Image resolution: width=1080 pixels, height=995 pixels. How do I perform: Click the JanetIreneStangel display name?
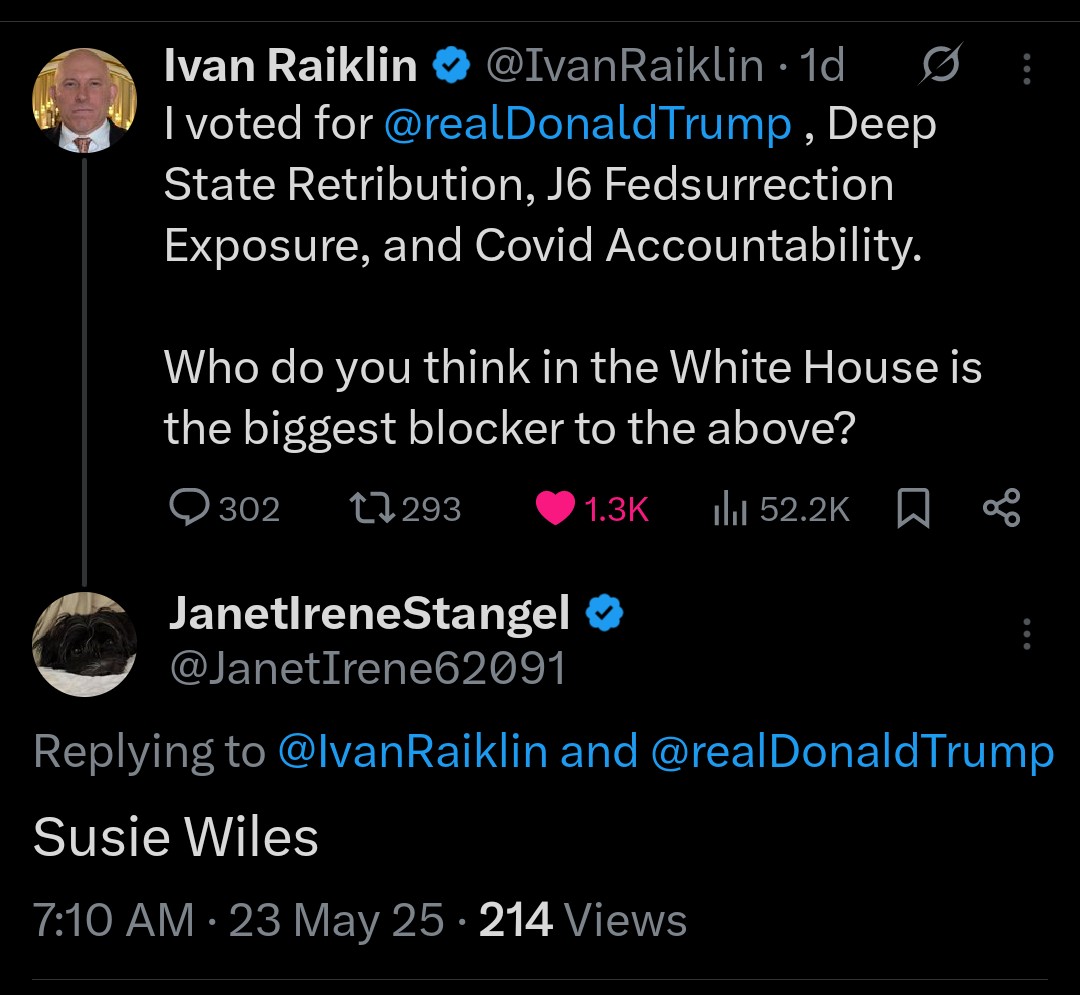369,613
